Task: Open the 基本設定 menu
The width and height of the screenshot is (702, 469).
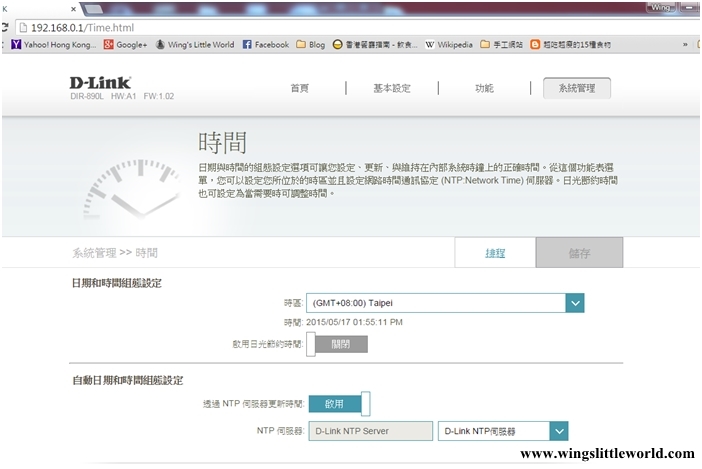Action: click(x=391, y=88)
